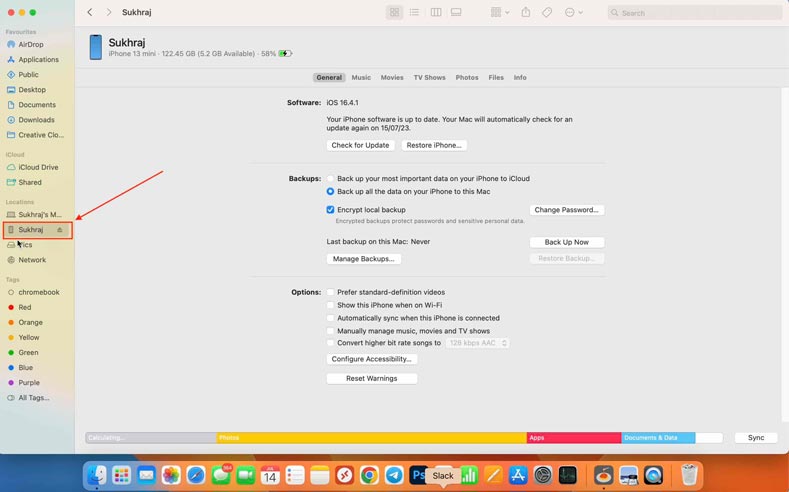Open FaceTime from the Dock
Image resolution: width=789 pixels, height=492 pixels.
pyautogui.click(x=246, y=475)
